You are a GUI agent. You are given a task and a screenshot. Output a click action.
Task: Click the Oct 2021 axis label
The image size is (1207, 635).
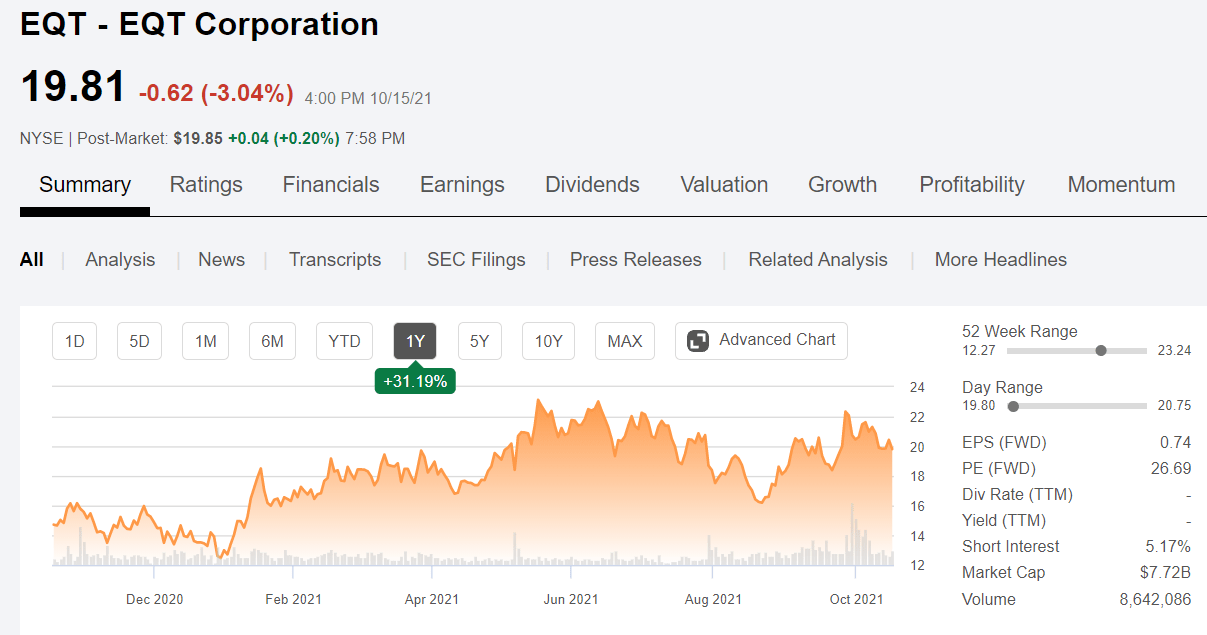(x=856, y=599)
